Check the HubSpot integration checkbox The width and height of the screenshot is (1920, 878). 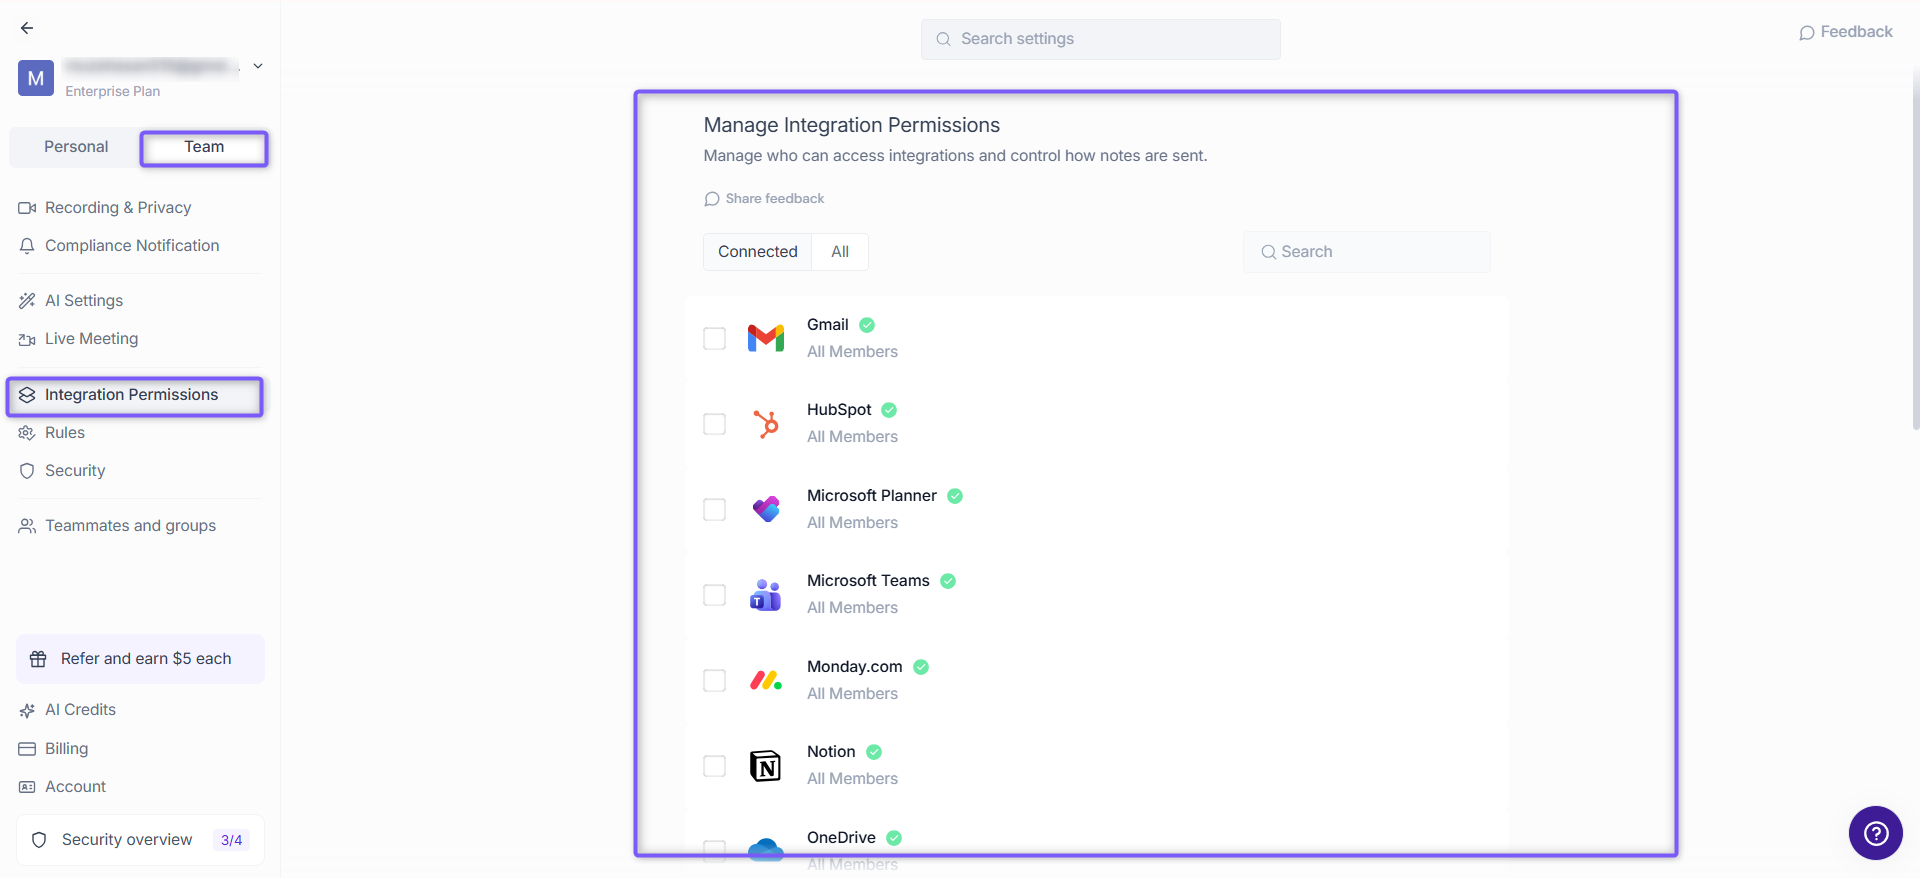click(x=714, y=424)
